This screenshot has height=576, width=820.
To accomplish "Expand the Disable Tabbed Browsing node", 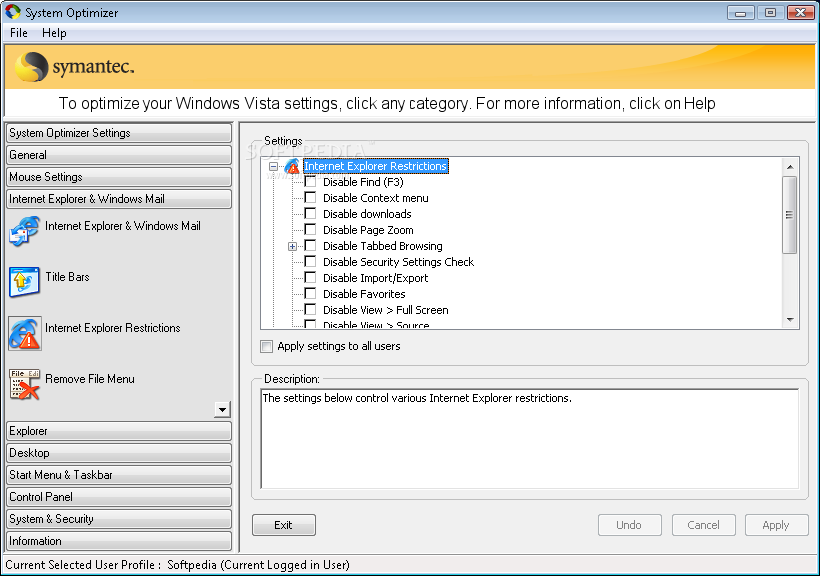I will [x=292, y=246].
